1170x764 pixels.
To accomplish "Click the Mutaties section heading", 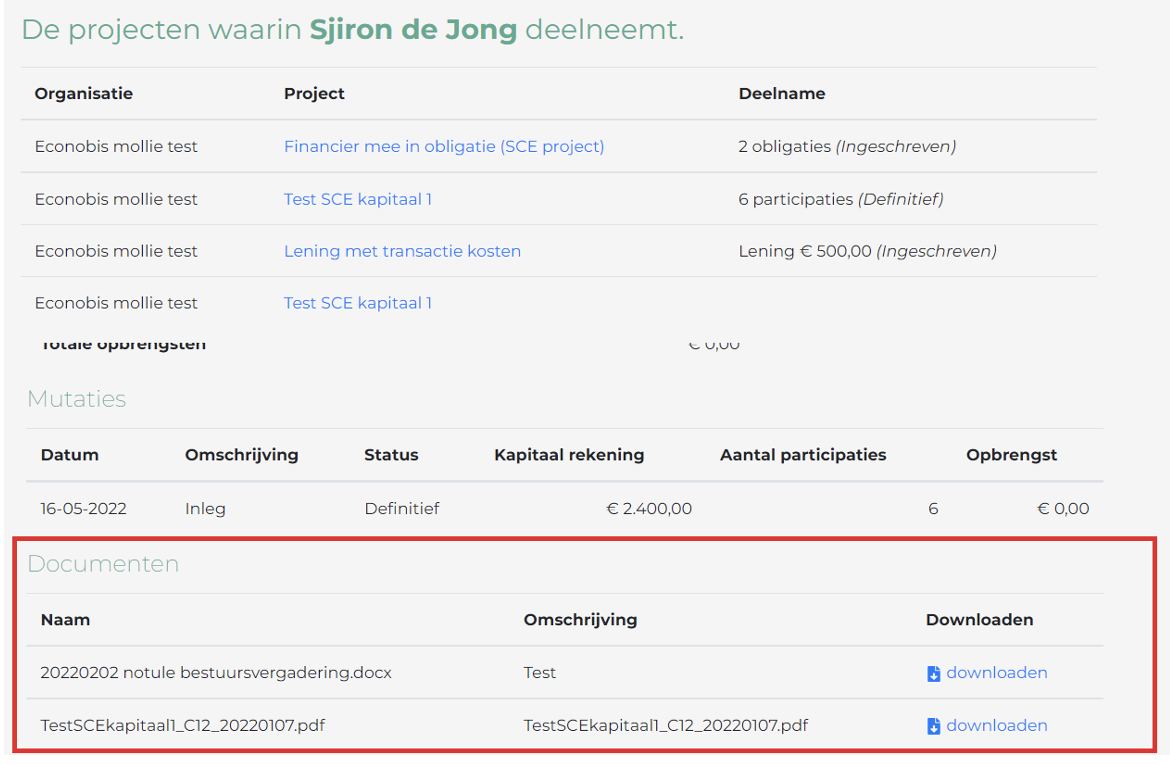I will [x=77, y=399].
